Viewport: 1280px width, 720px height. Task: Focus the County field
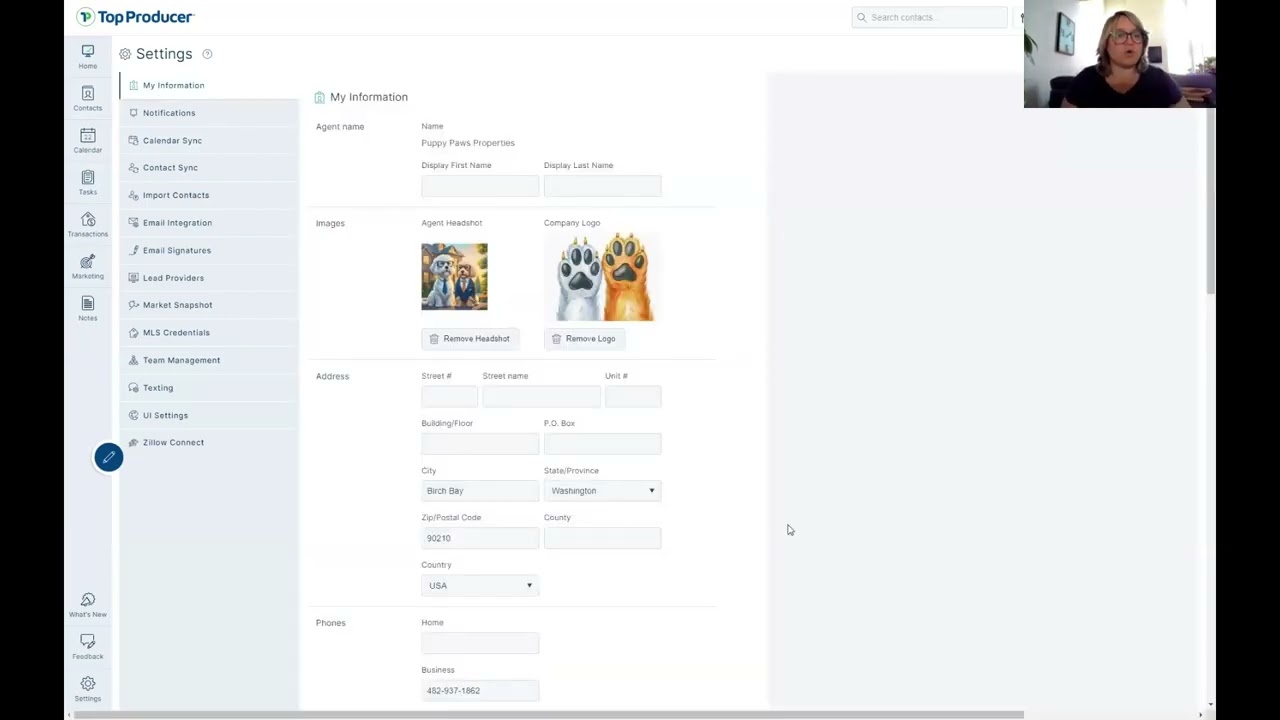(602, 538)
